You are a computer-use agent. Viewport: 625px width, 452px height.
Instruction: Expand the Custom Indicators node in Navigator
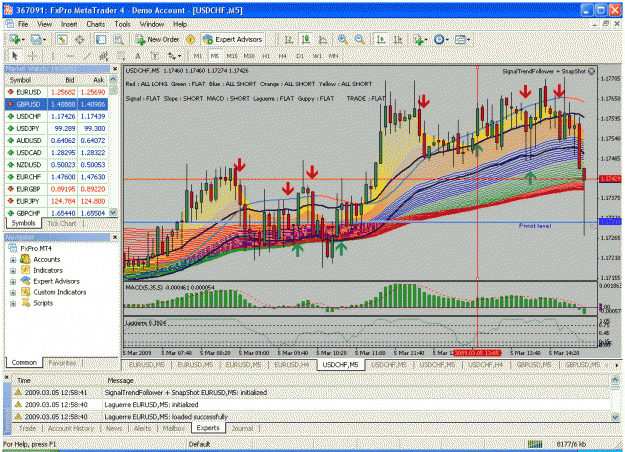(x=13, y=292)
